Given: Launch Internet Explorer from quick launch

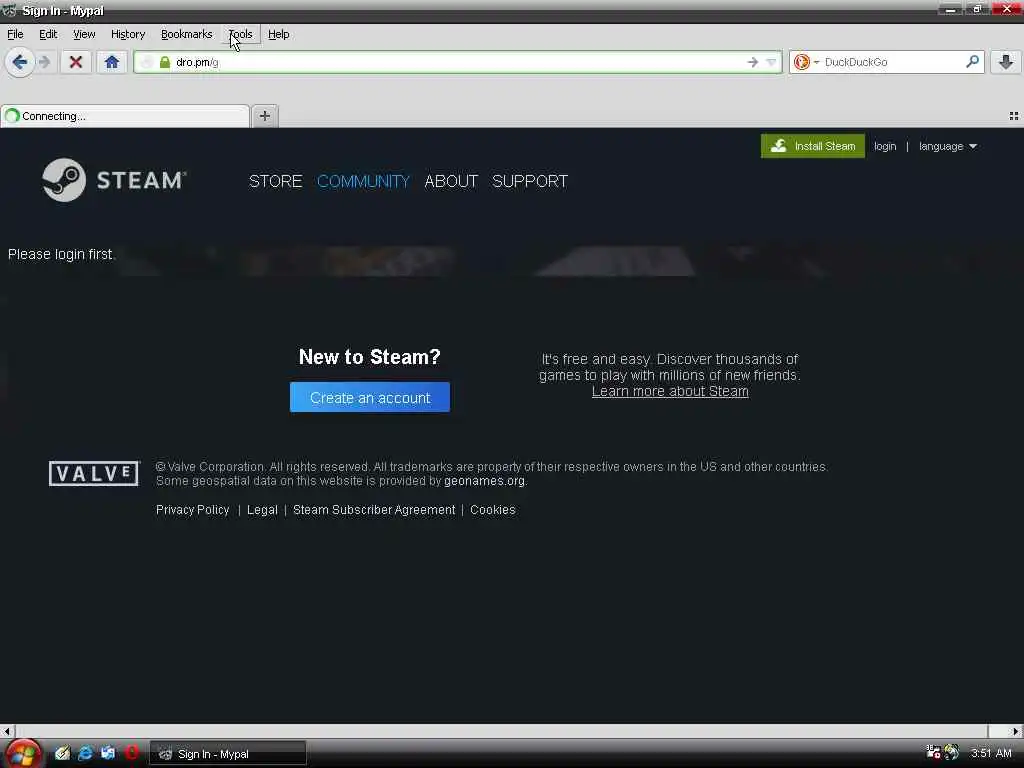Looking at the screenshot, I should click(85, 753).
